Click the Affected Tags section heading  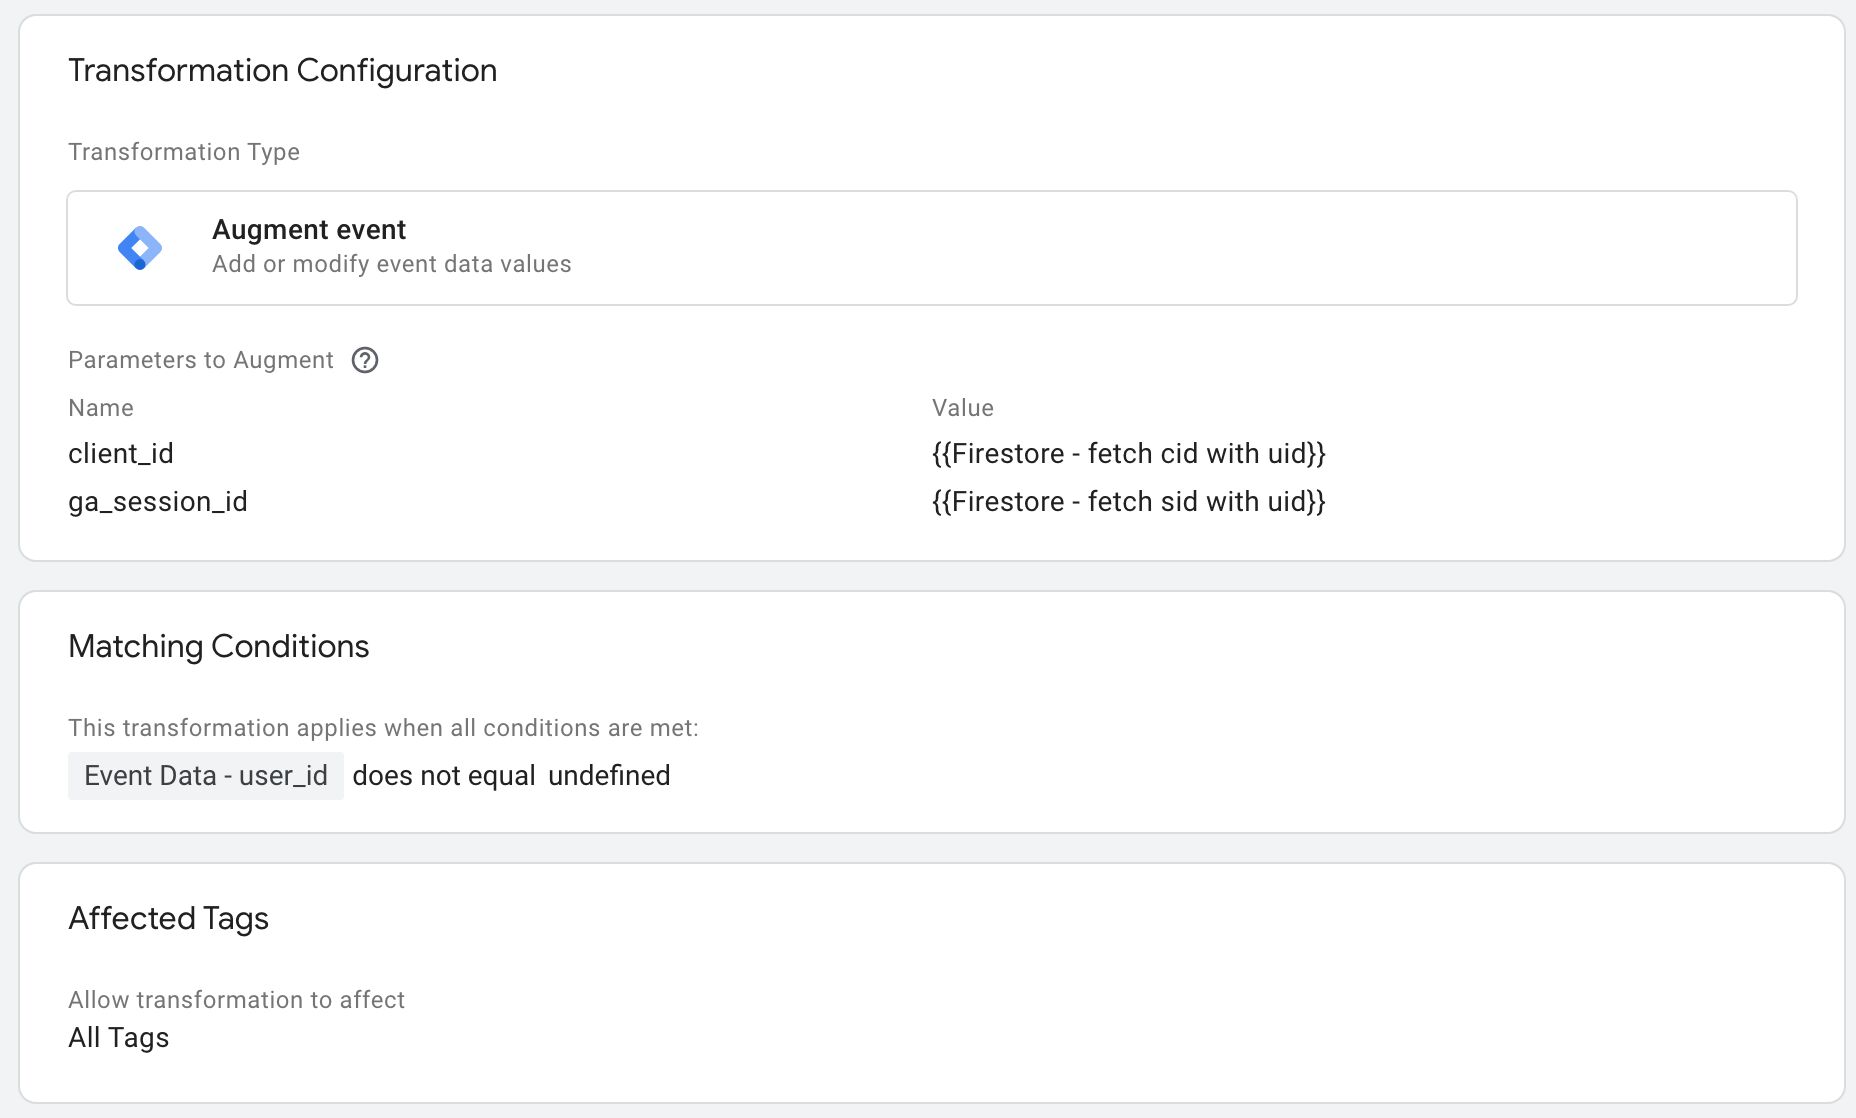pyautogui.click(x=169, y=919)
